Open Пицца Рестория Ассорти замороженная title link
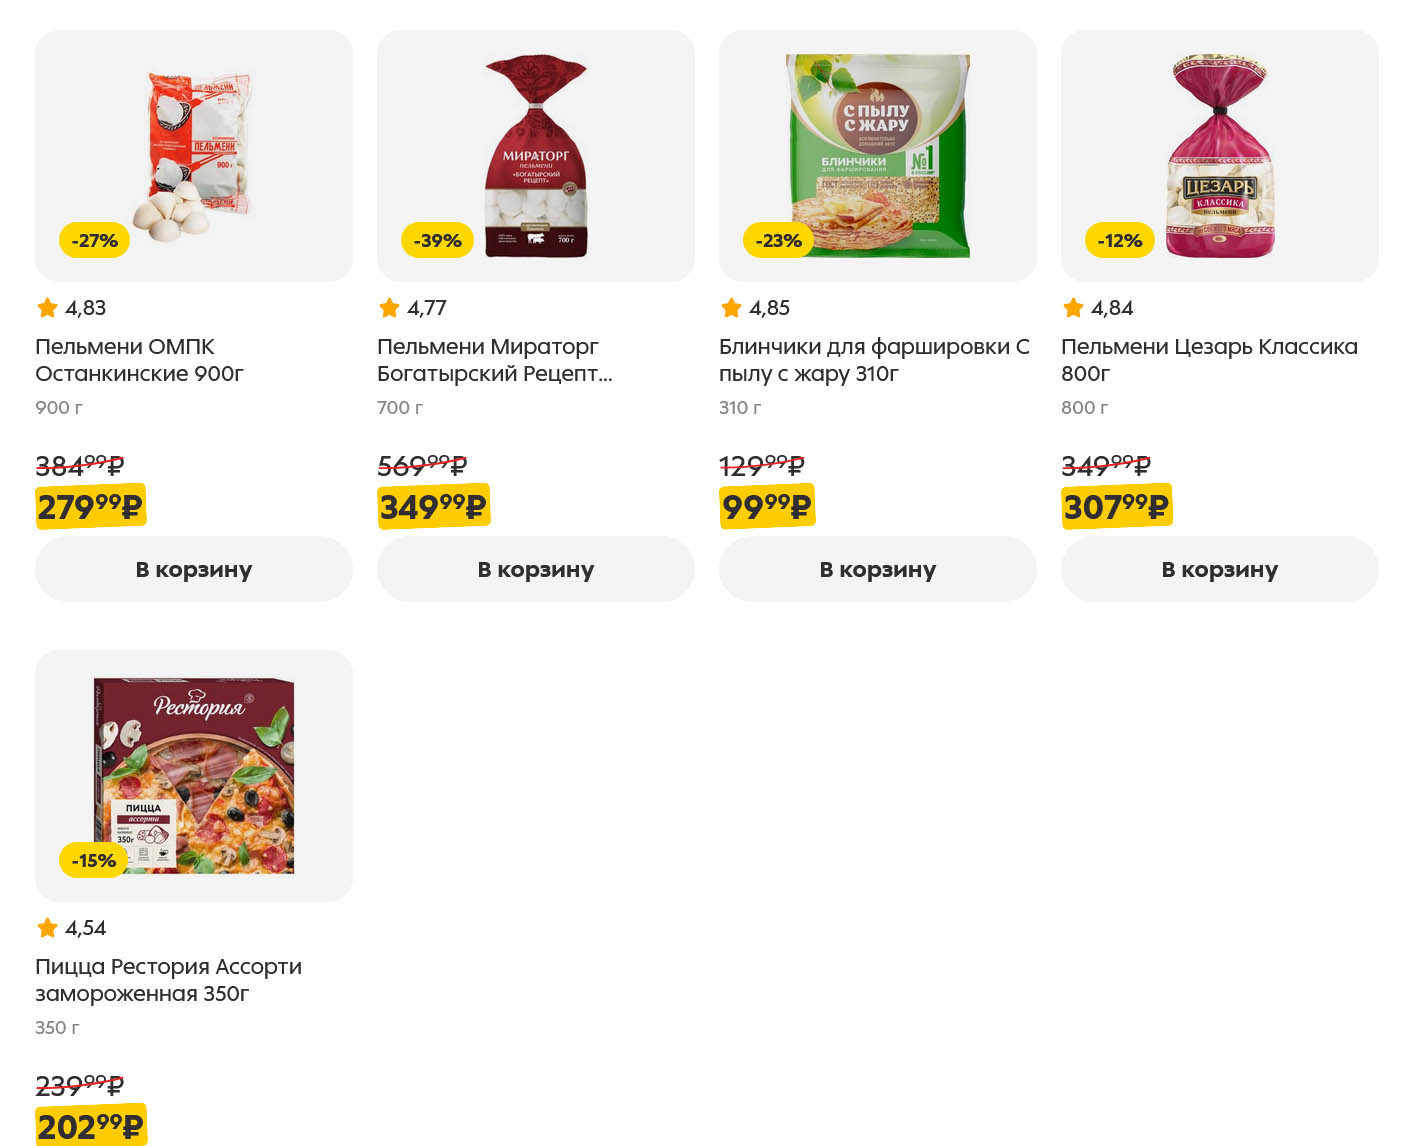The height and width of the screenshot is (1146, 1410). tap(168, 980)
